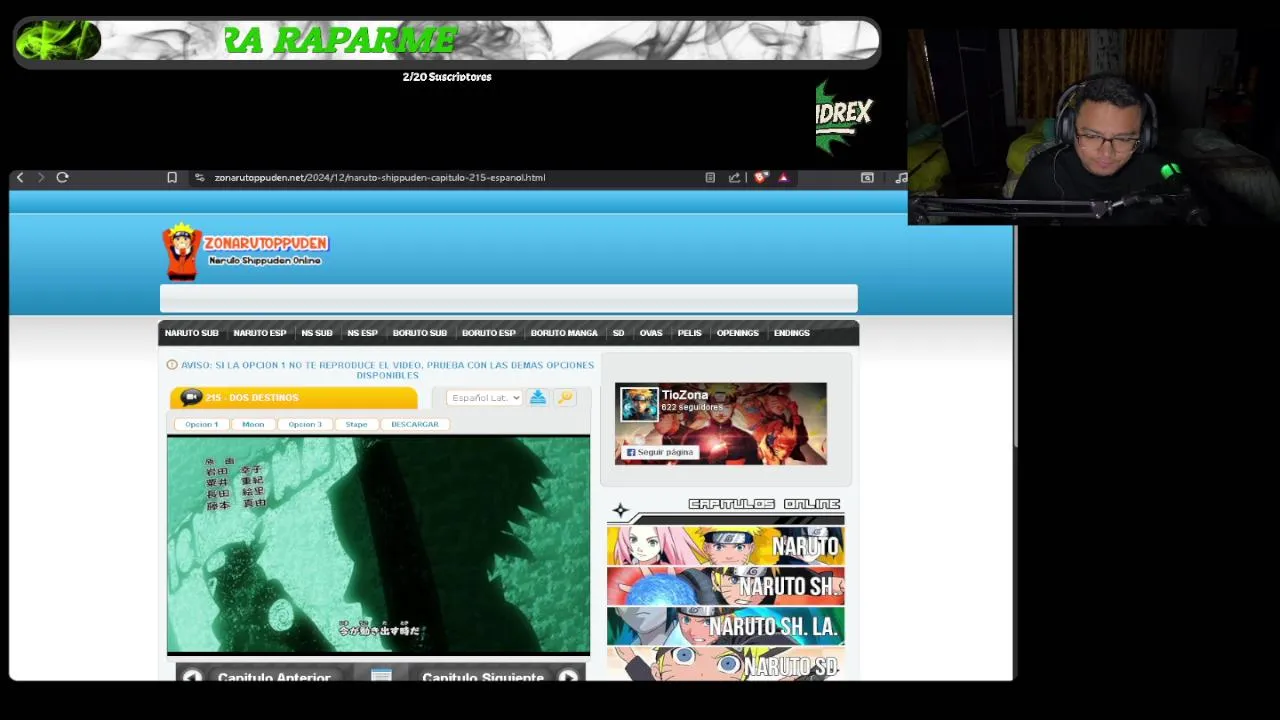The width and height of the screenshot is (1280, 720).
Task: Switch to the Opcion 3 video tab
Action: tap(305, 424)
